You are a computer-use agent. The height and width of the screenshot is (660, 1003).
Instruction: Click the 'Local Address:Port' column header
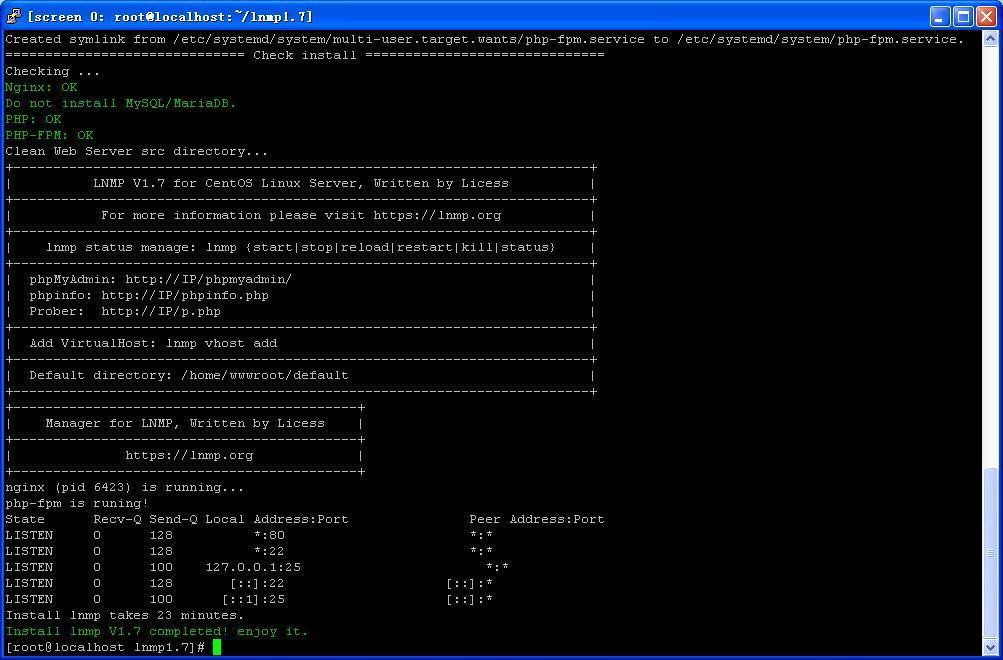(x=277, y=519)
